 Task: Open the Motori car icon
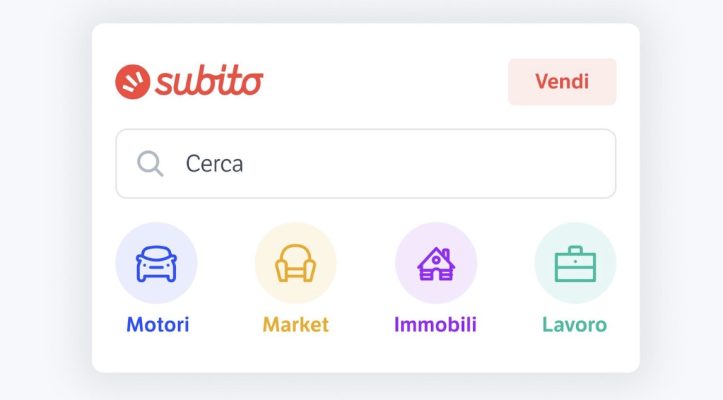click(x=157, y=264)
